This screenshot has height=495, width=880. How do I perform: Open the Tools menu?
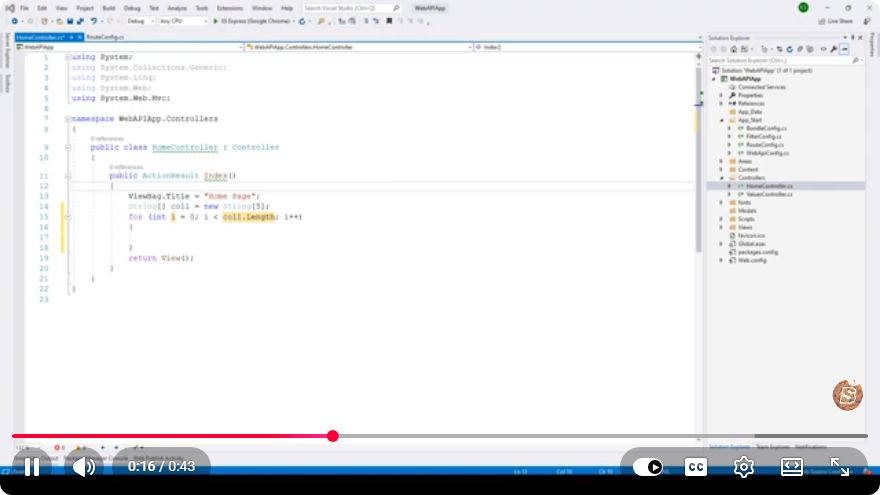point(201,8)
